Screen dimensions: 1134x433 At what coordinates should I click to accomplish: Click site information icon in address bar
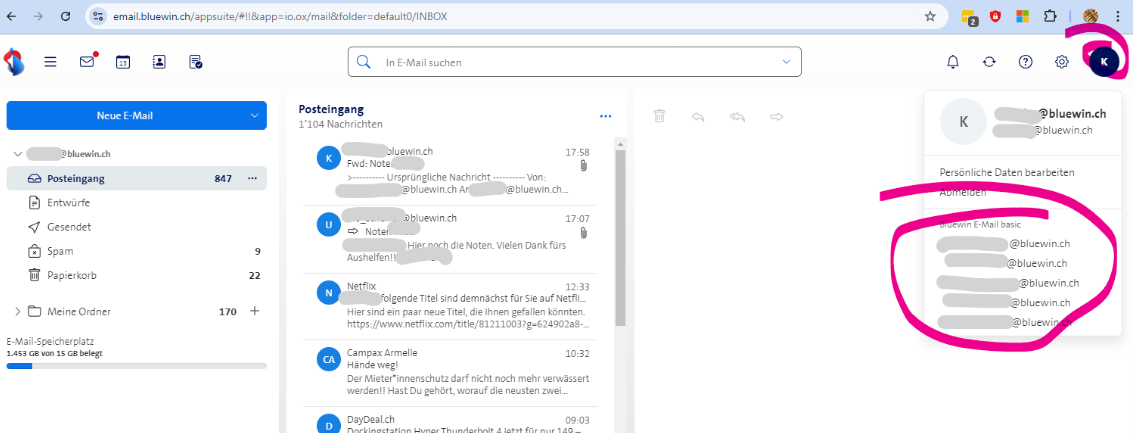tap(98, 16)
